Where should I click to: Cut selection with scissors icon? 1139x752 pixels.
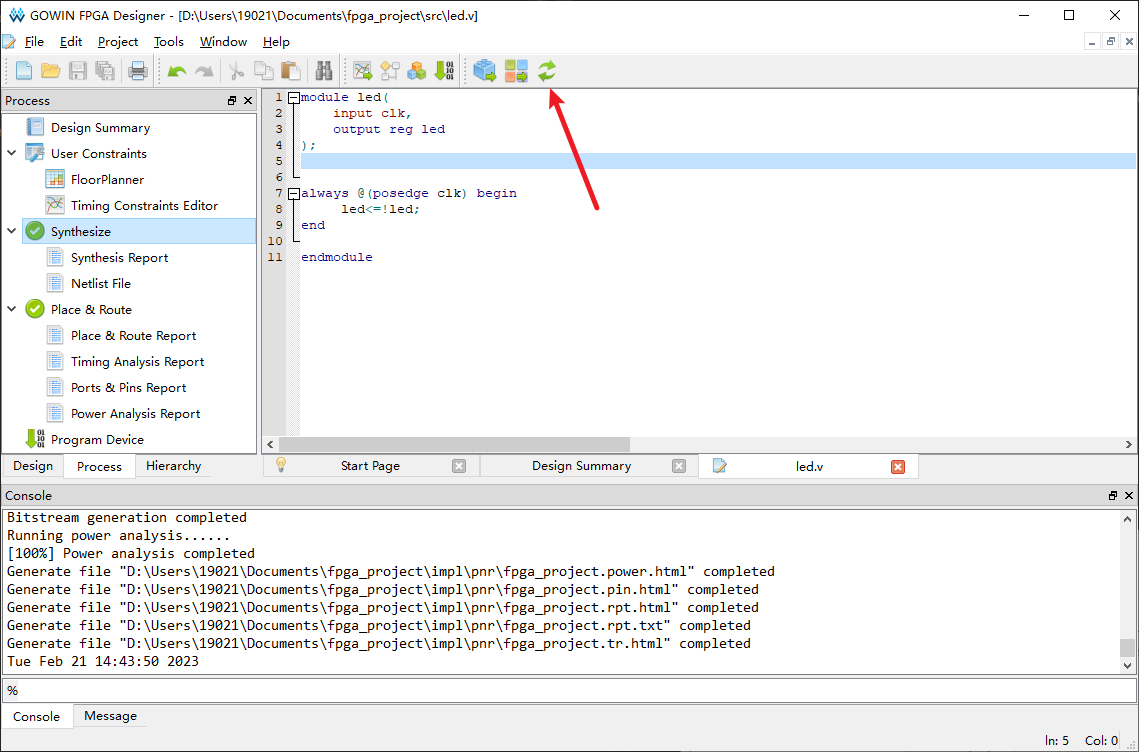pos(236,70)
